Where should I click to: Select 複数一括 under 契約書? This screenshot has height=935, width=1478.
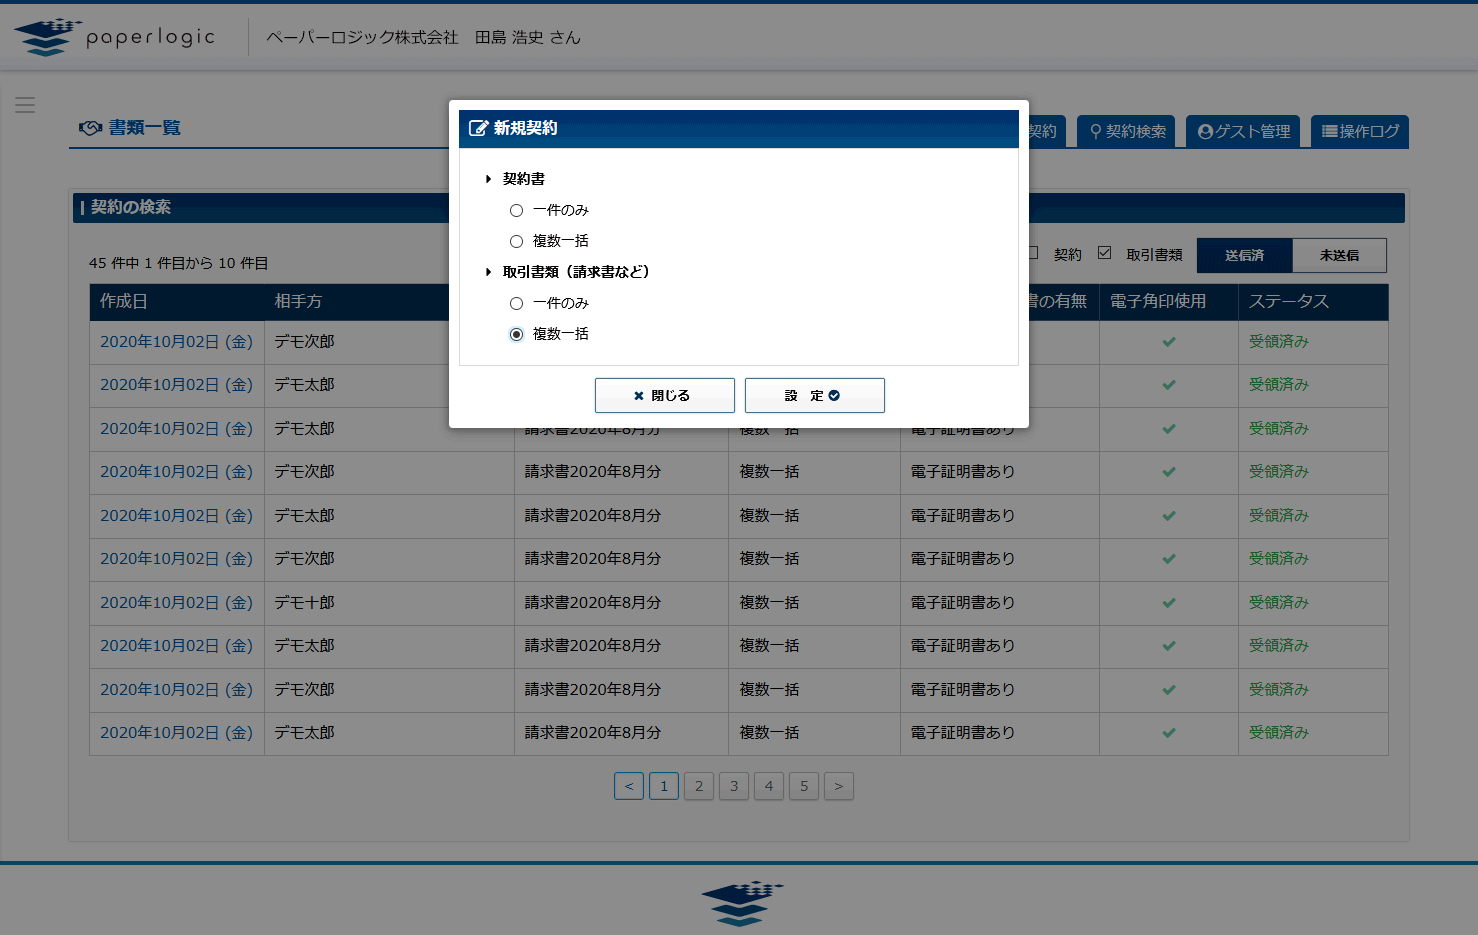[516, 241]
